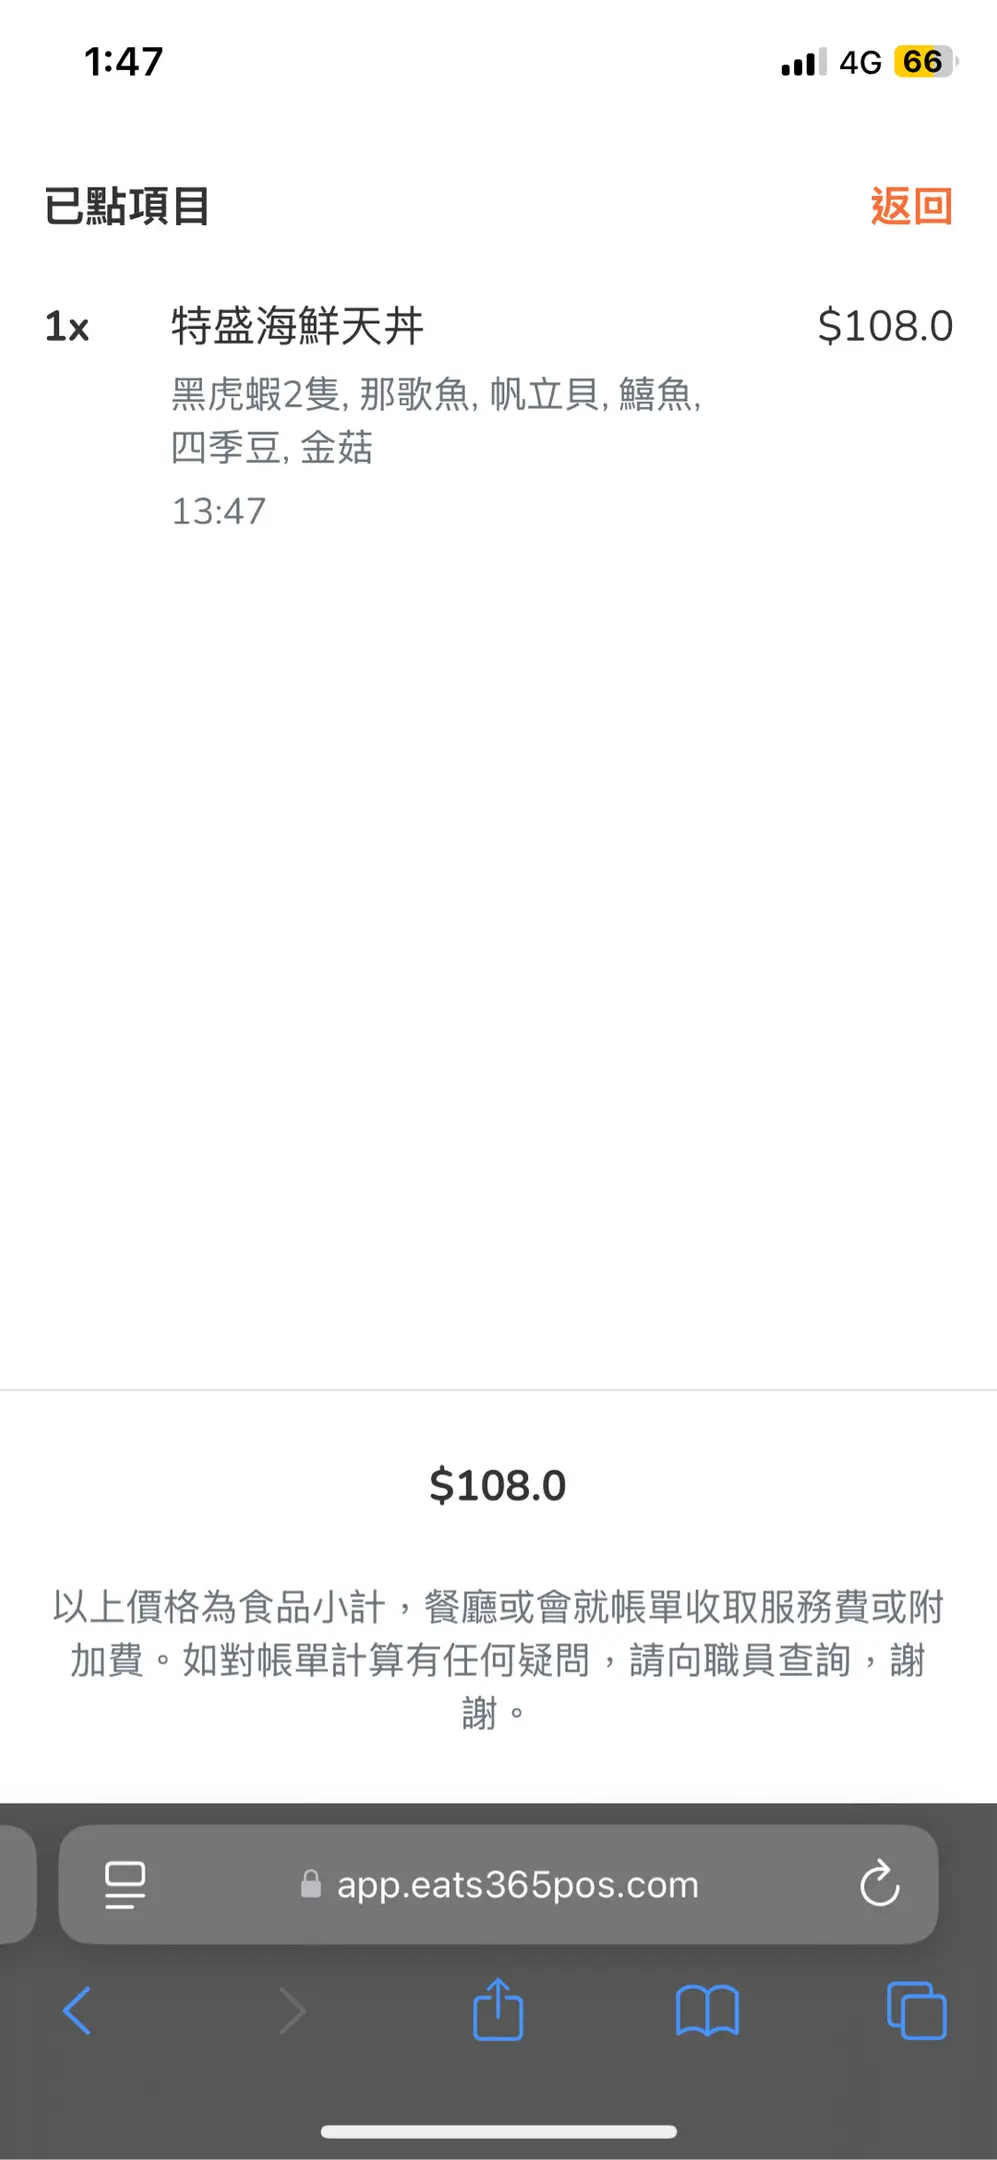Click Safari's forward arrow
Screen dimensions: 997x2160
click(x=291, y=2010)
